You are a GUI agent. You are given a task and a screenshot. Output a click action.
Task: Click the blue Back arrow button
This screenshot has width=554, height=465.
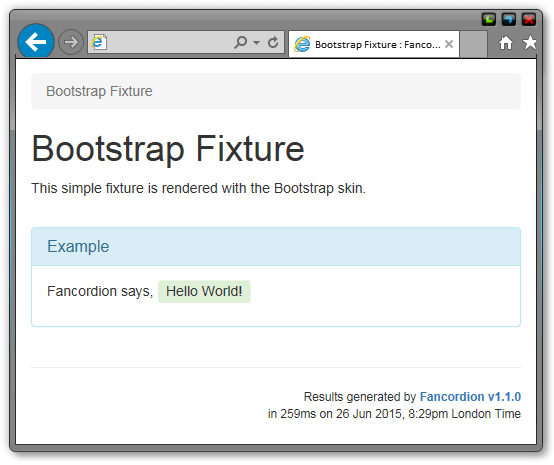tap(36, 42)
